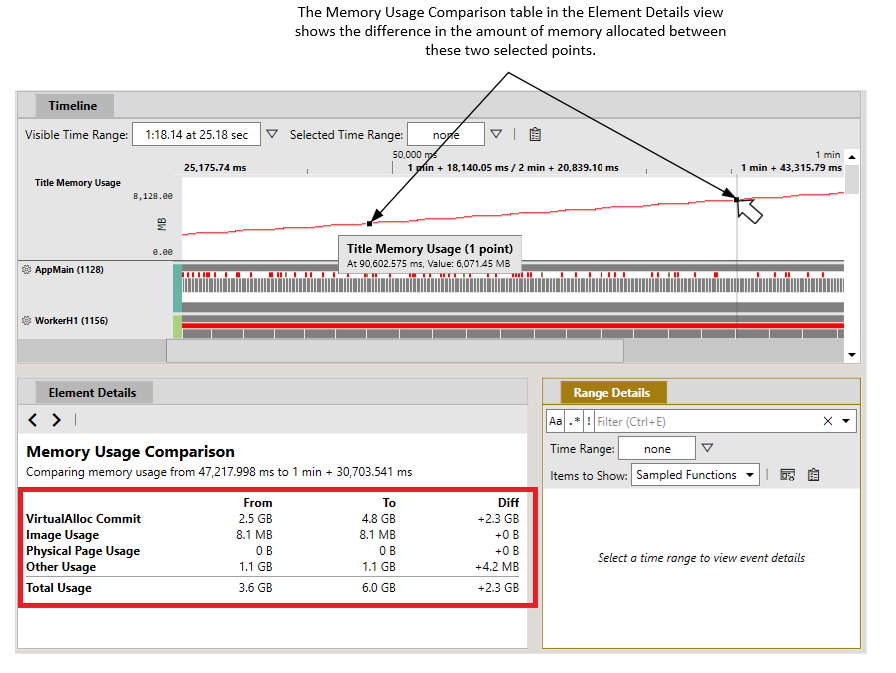The height and width of the screenshot is (673, 896).
Task: Toggle regular expression (.*) filter mode
Action: pyautogui.click(x=574, y=422)
